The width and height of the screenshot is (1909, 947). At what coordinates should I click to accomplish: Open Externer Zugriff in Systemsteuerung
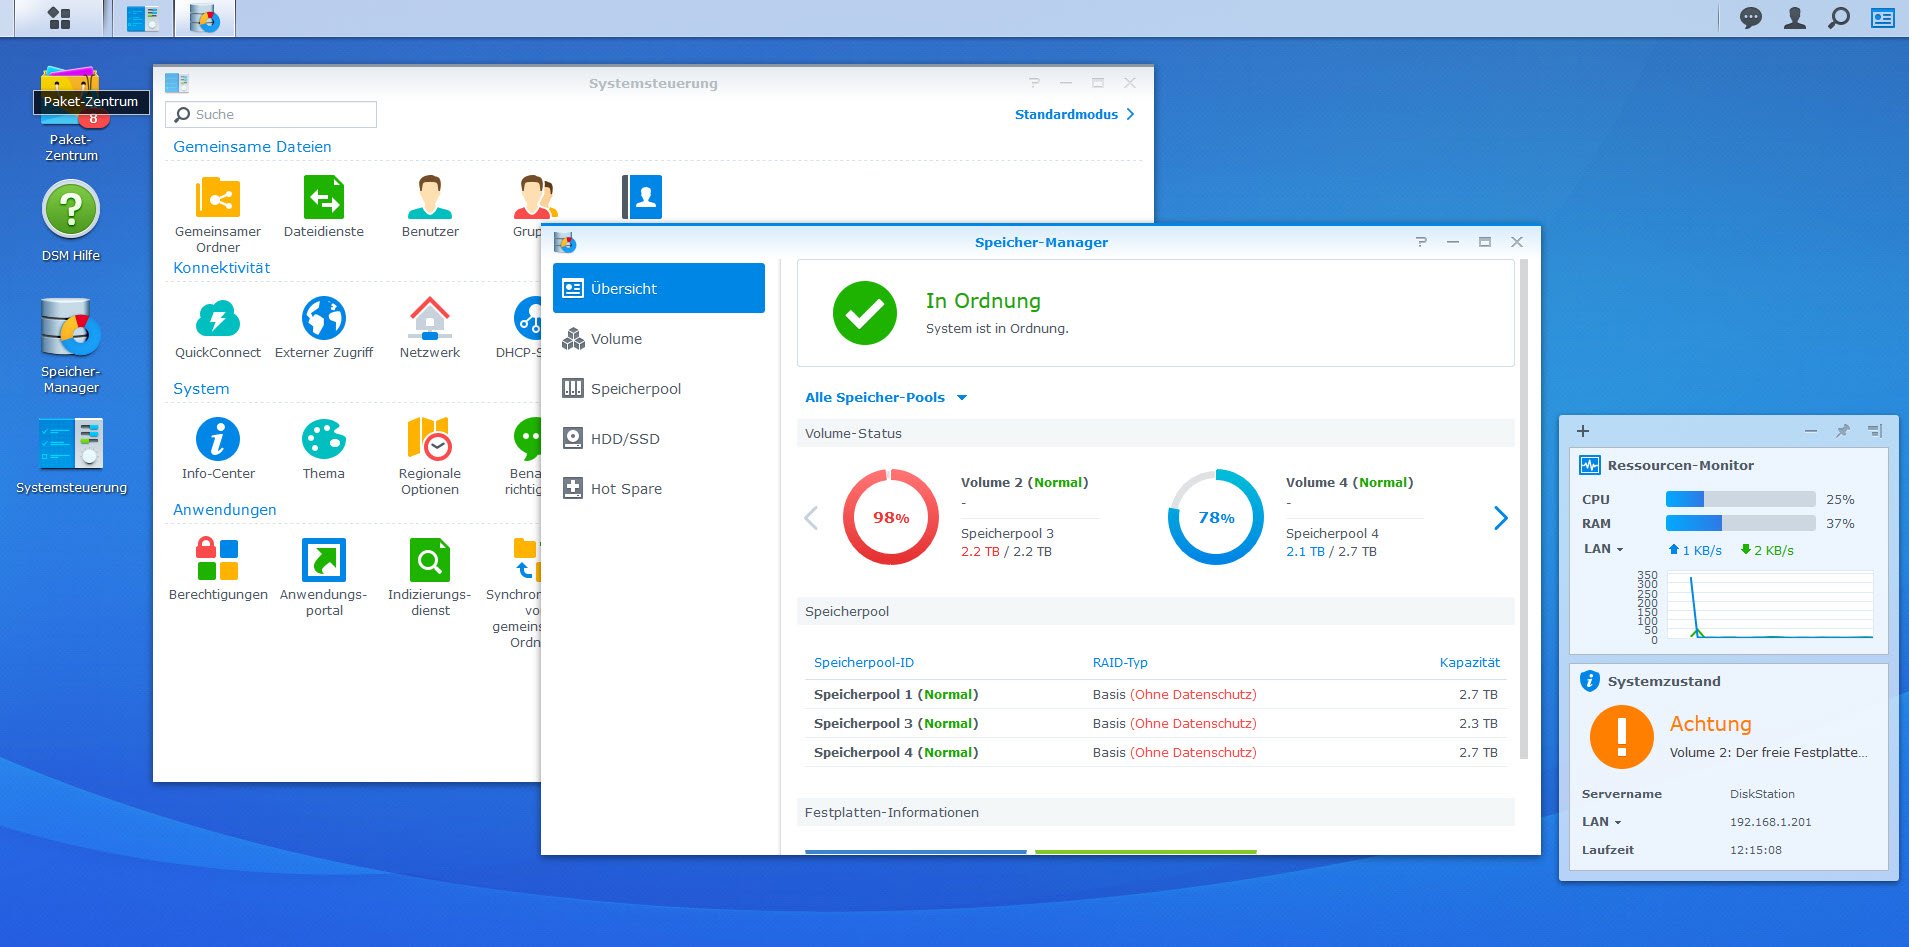click(x=324, y=328)
